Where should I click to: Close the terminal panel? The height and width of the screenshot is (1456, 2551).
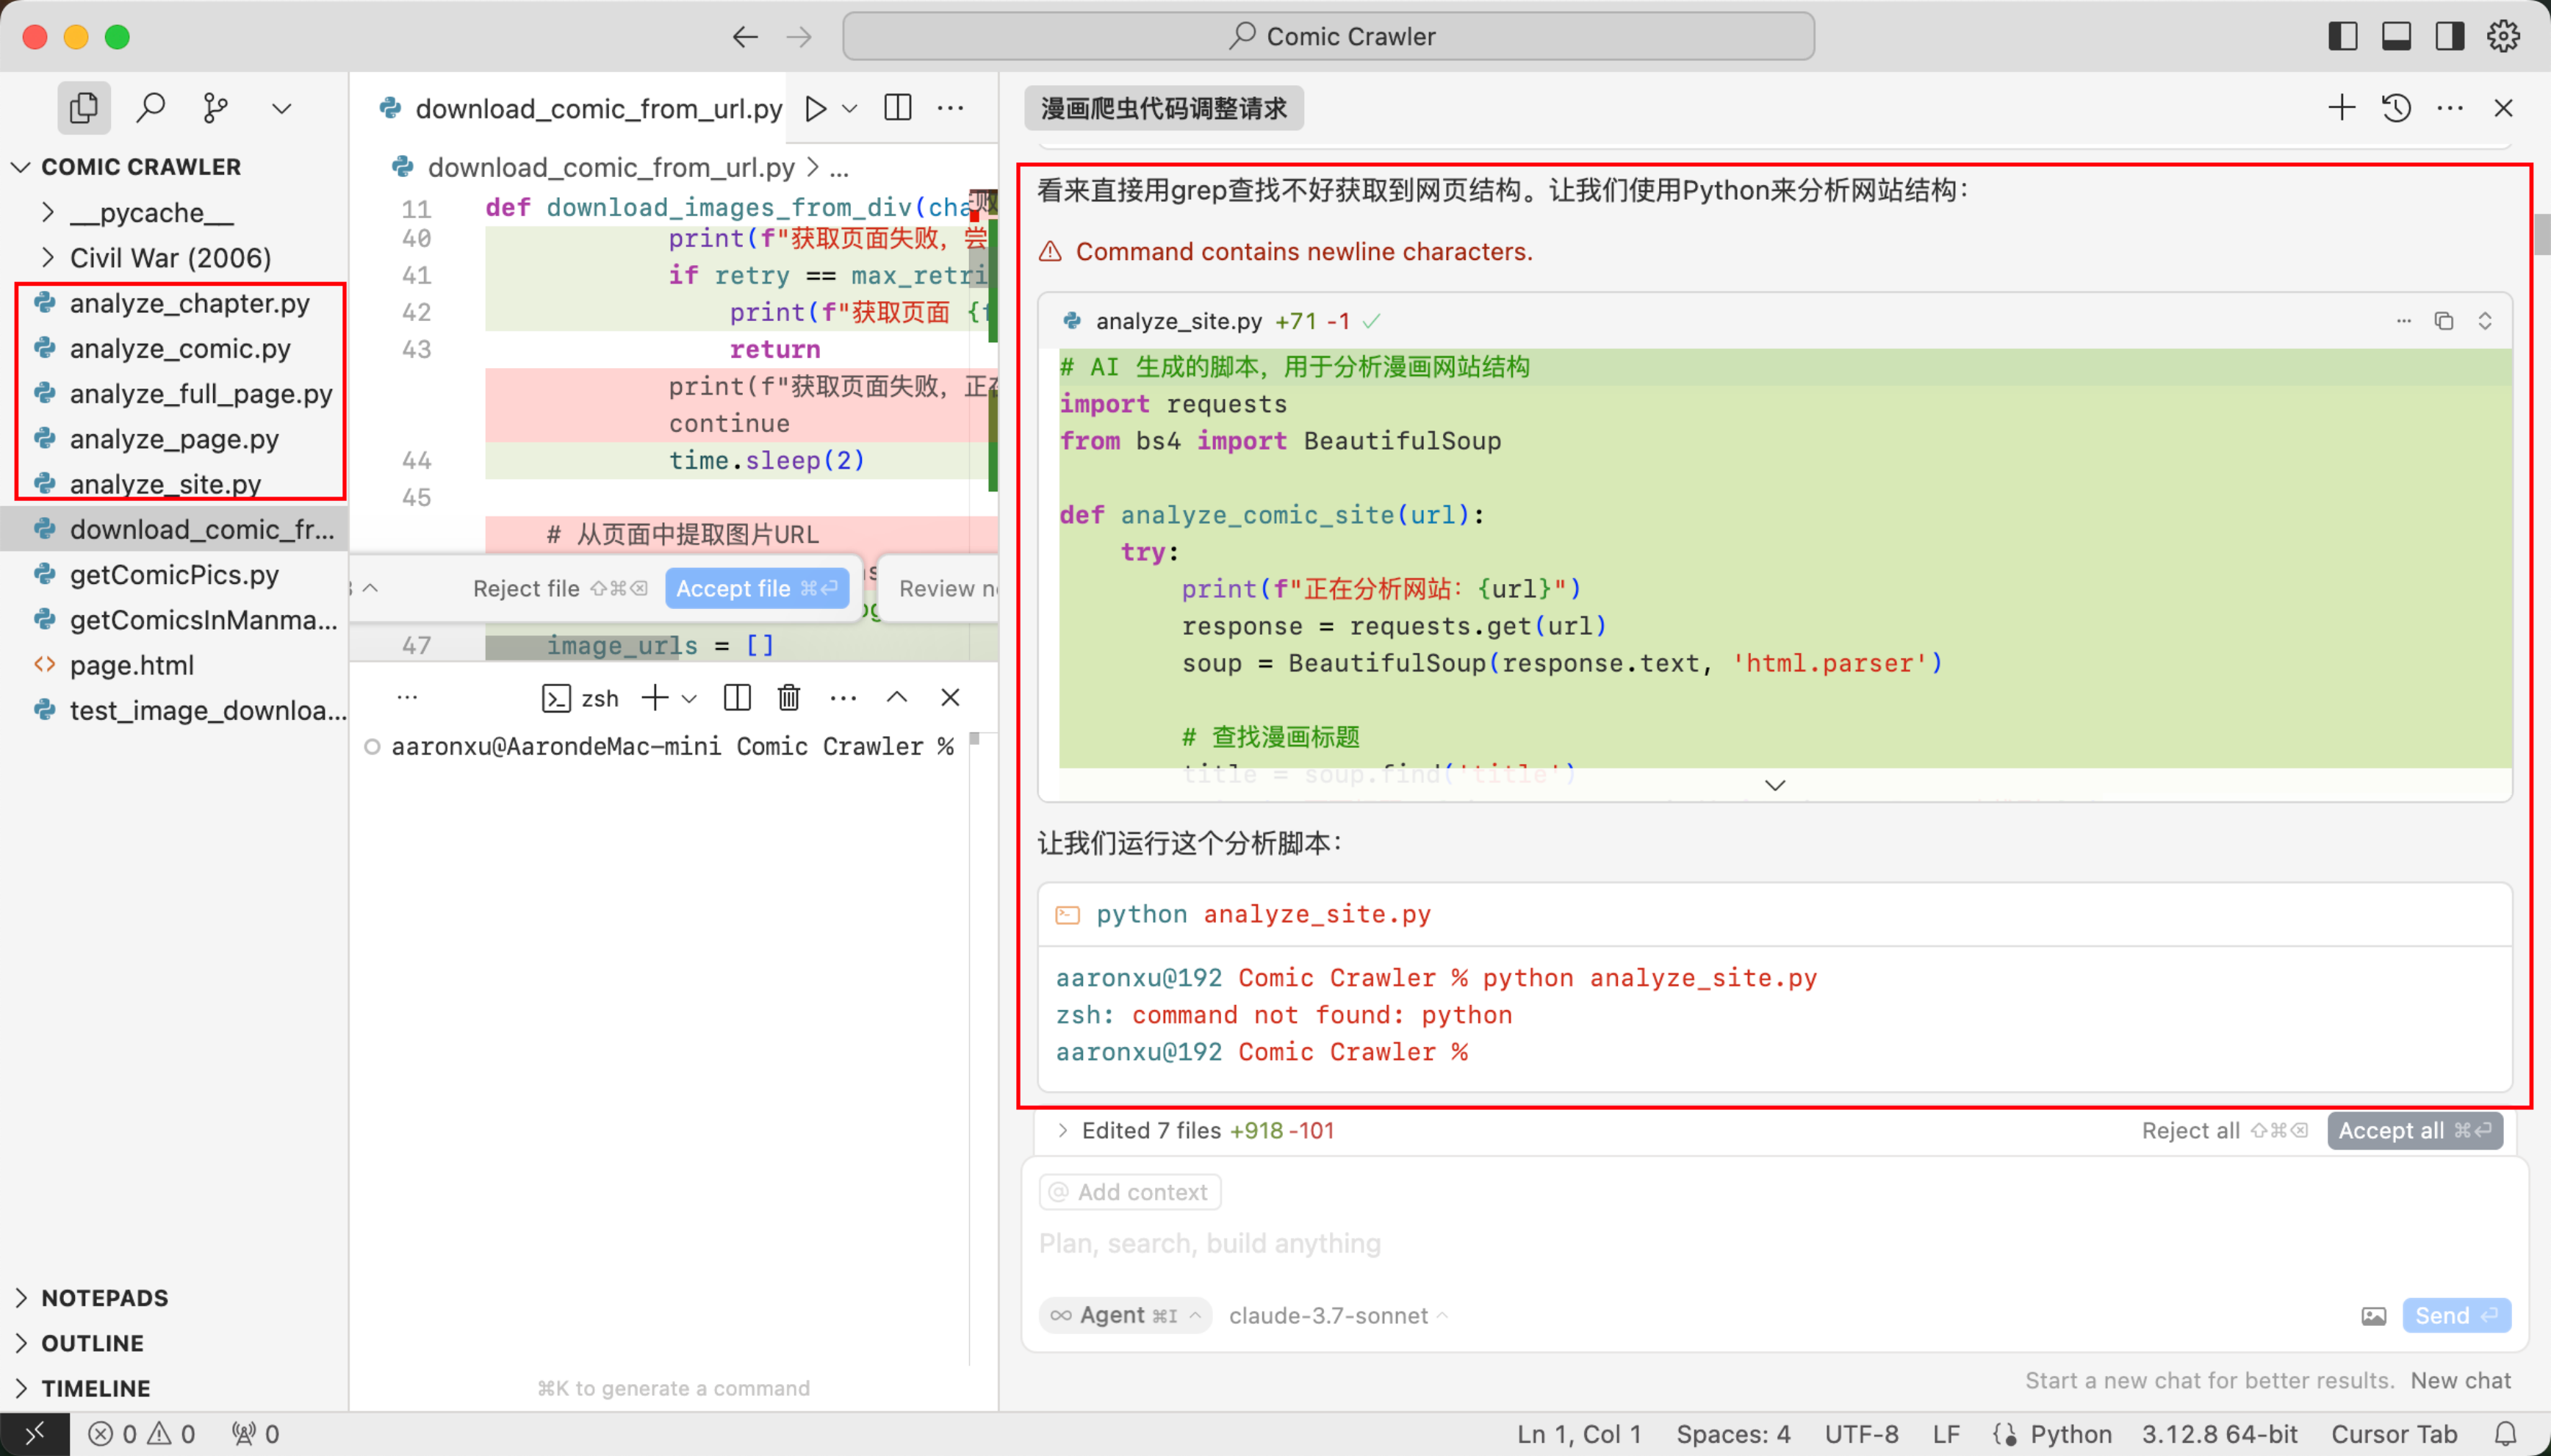click(950, 698)
